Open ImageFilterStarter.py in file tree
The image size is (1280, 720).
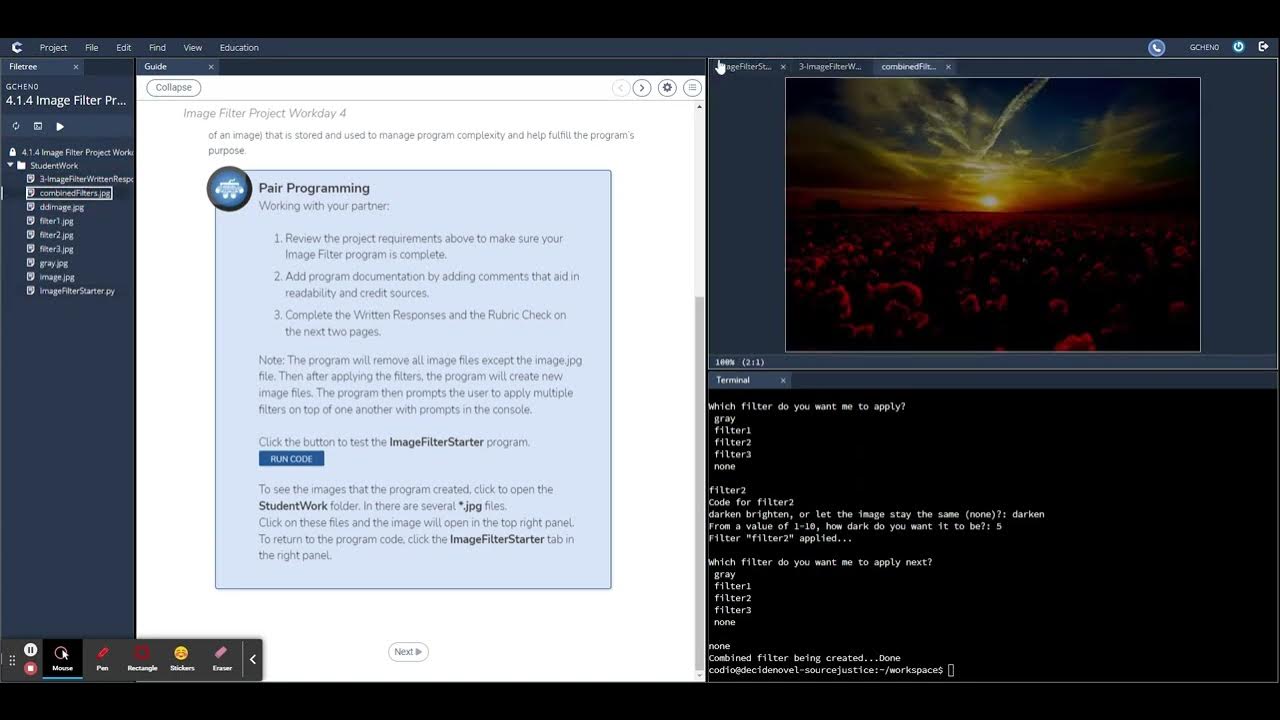(77, 291)
